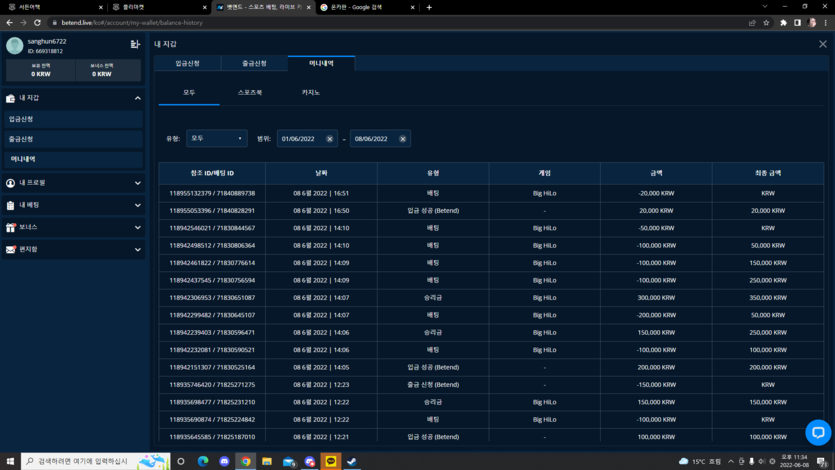Select the 모두 filter tab
Screen dimensions: 835x470
tap(189, 93)
